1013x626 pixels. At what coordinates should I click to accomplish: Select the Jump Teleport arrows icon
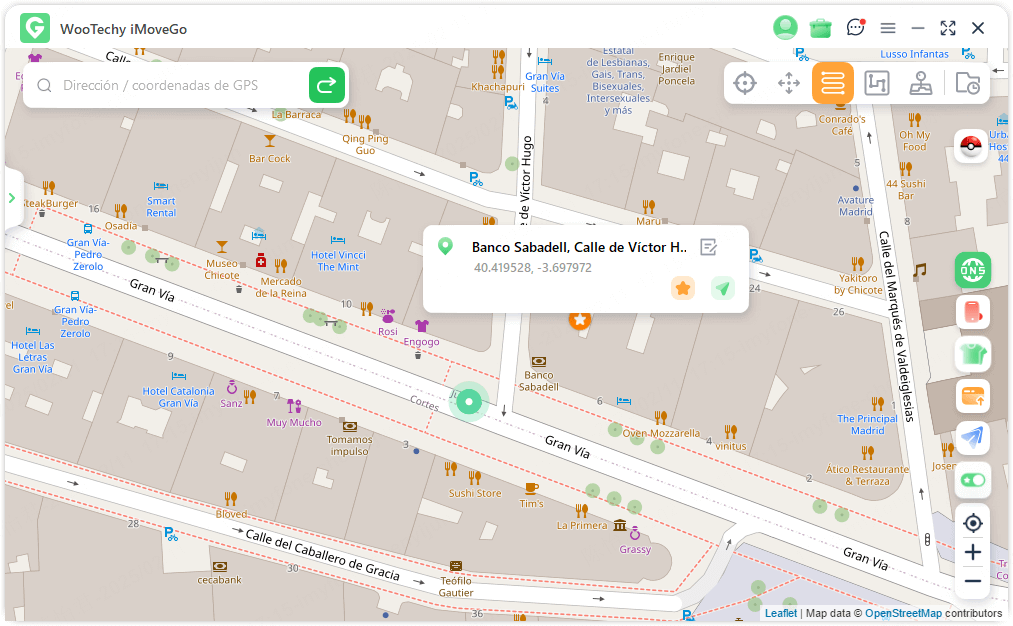click(x=789, y=84)
